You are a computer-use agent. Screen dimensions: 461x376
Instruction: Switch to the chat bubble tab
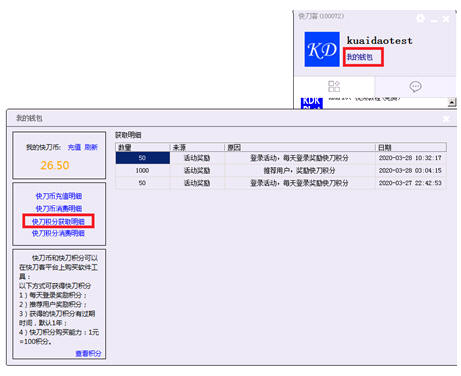pyautogui.click(x=415, y=87)
